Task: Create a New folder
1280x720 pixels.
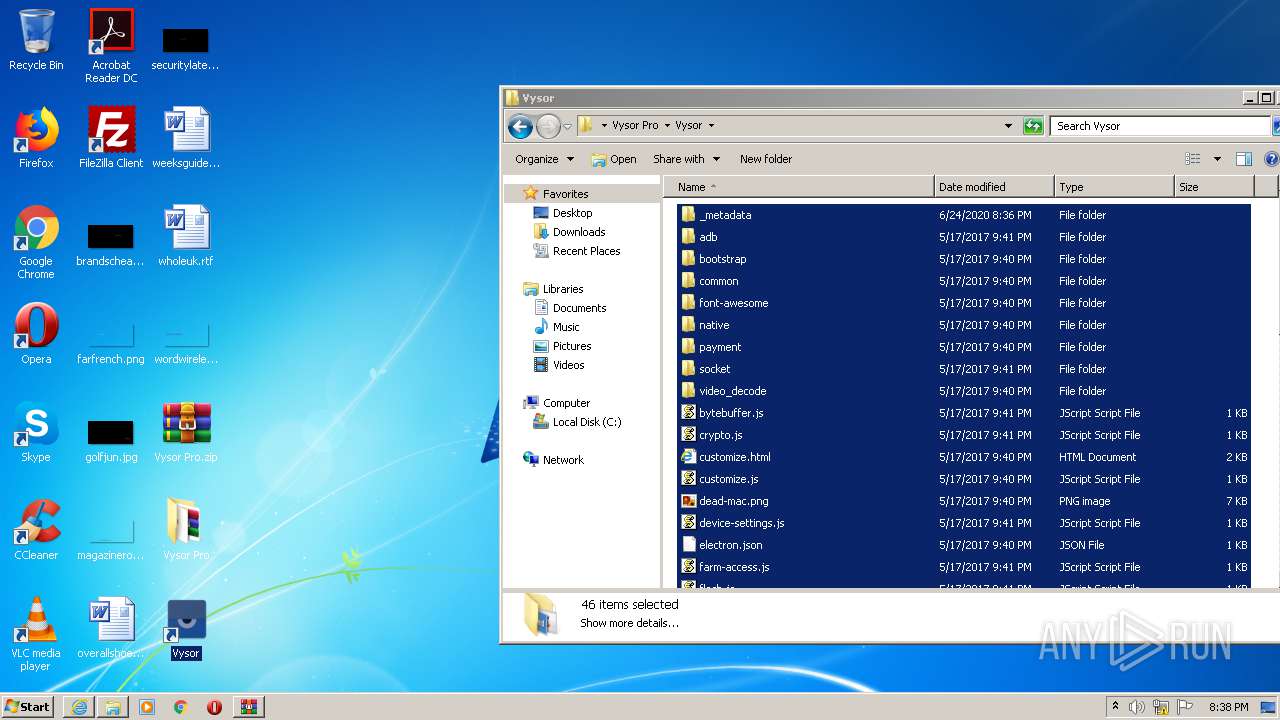Action: (766, 159)
